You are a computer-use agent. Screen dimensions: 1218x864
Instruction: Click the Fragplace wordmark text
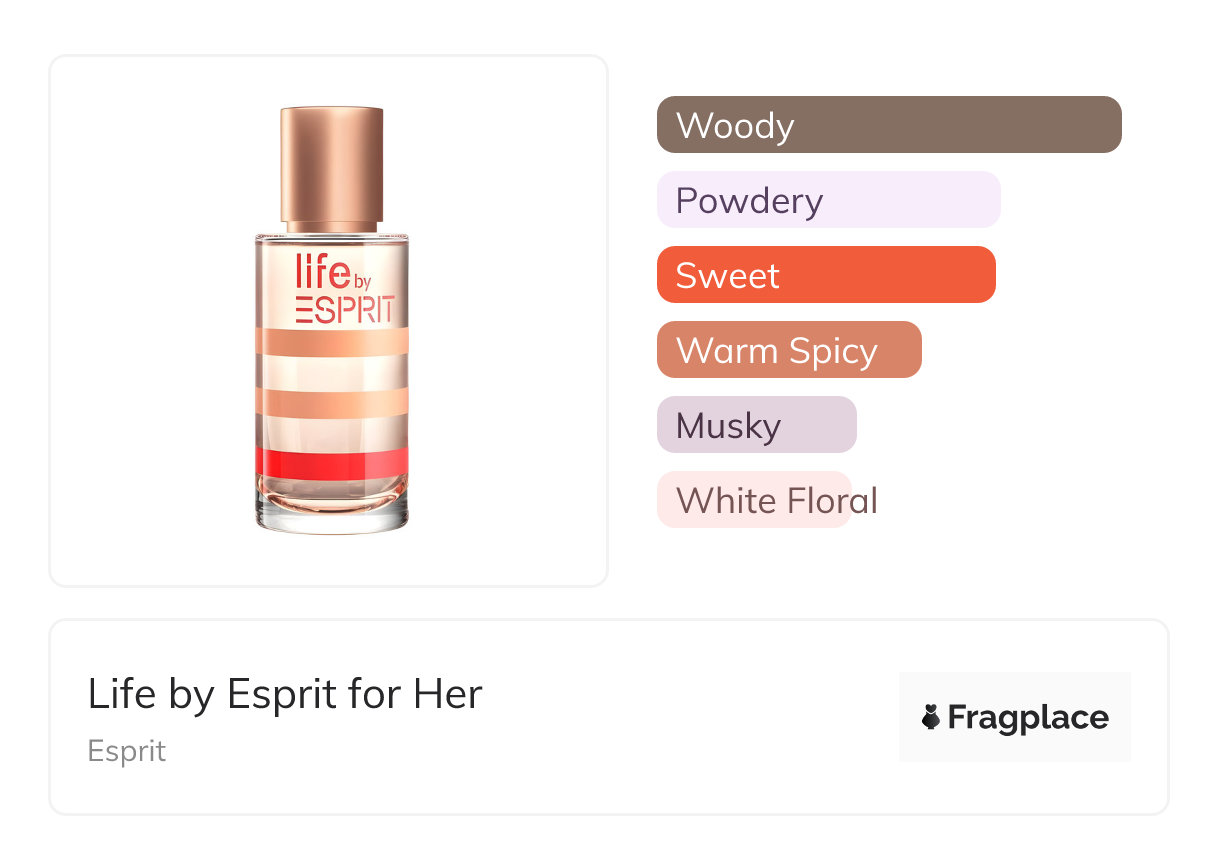point(1027,717)
